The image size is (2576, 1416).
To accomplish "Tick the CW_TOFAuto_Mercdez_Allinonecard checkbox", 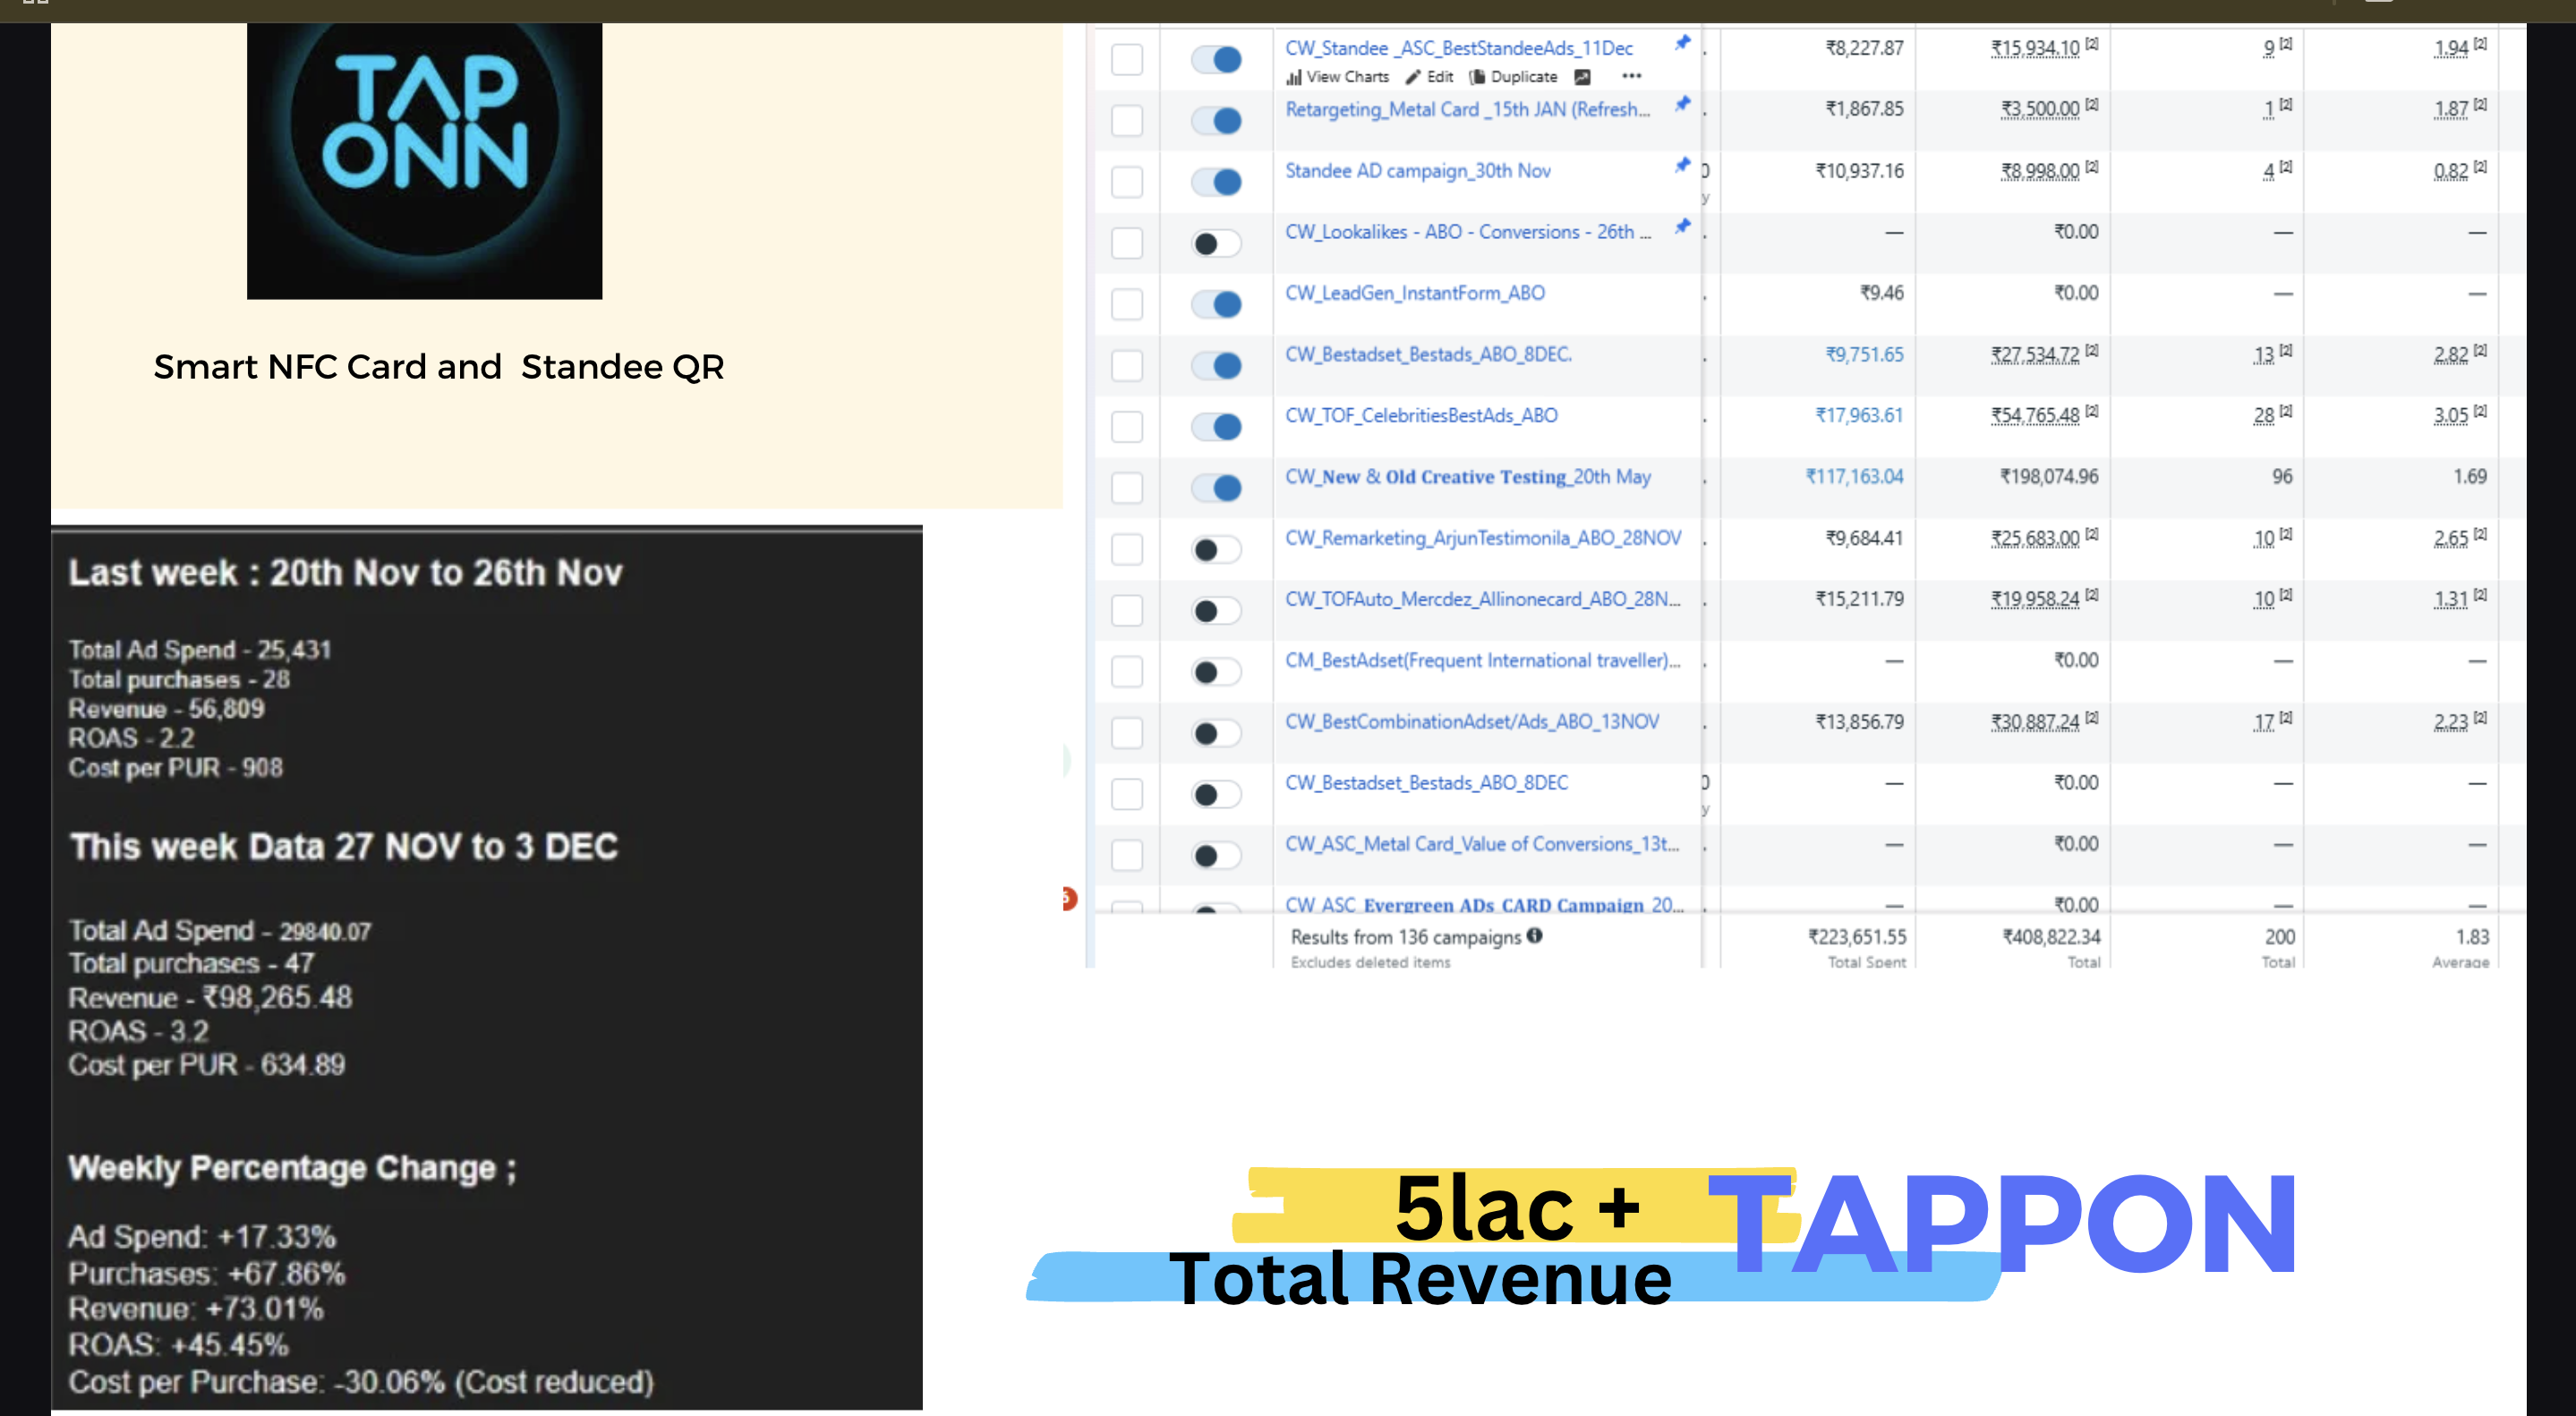I will tap(1127, 610).
